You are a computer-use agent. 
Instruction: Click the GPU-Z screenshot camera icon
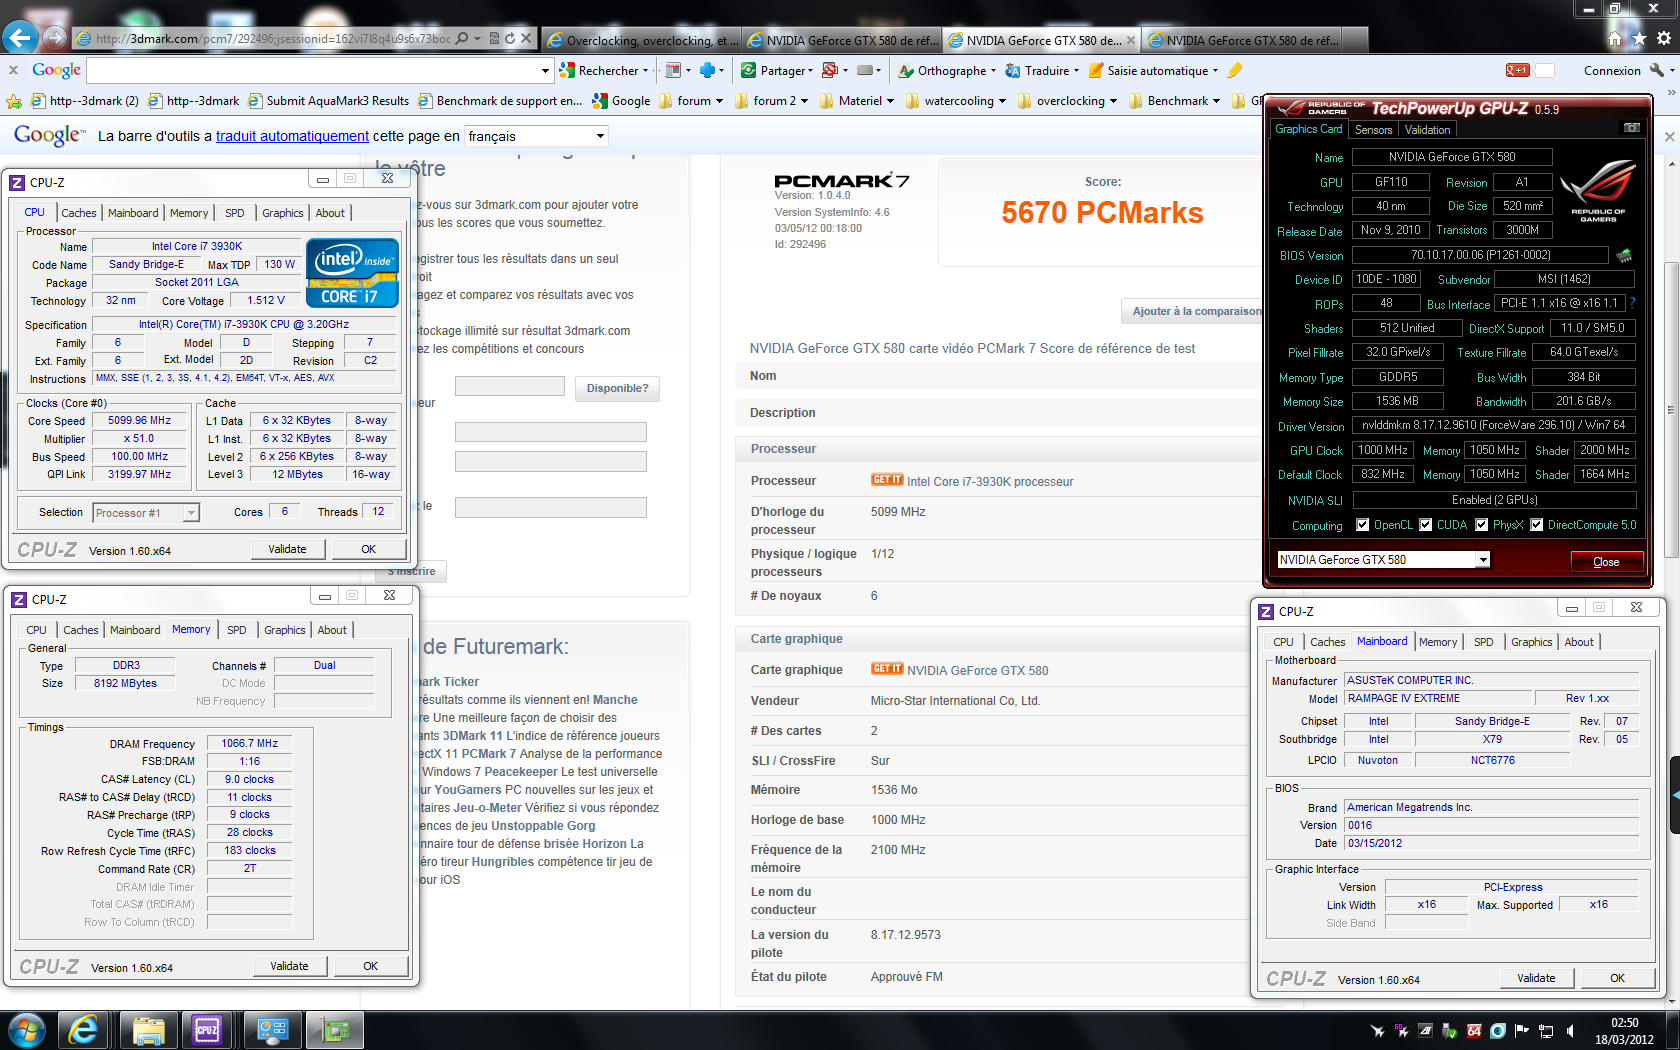1631,128
